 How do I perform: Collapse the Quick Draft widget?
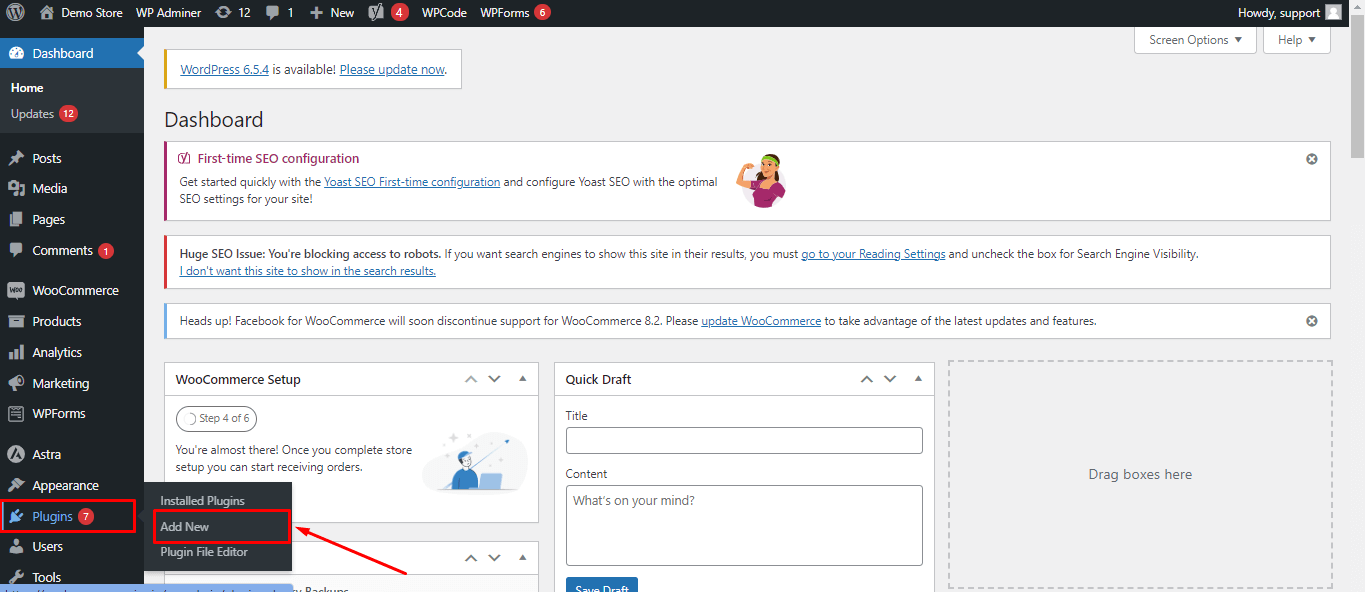click(918, 379)
